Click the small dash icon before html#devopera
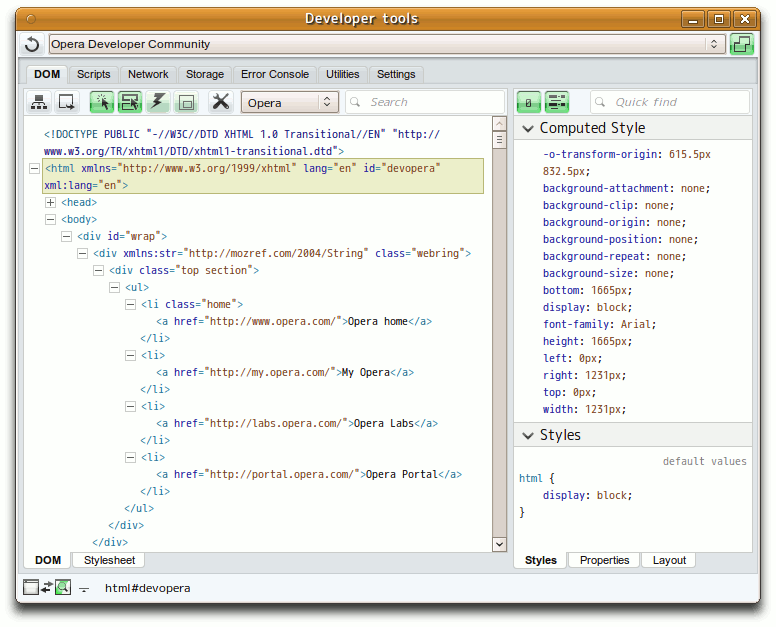This screenshot has width=776, height=627. [x=85, y=589]
